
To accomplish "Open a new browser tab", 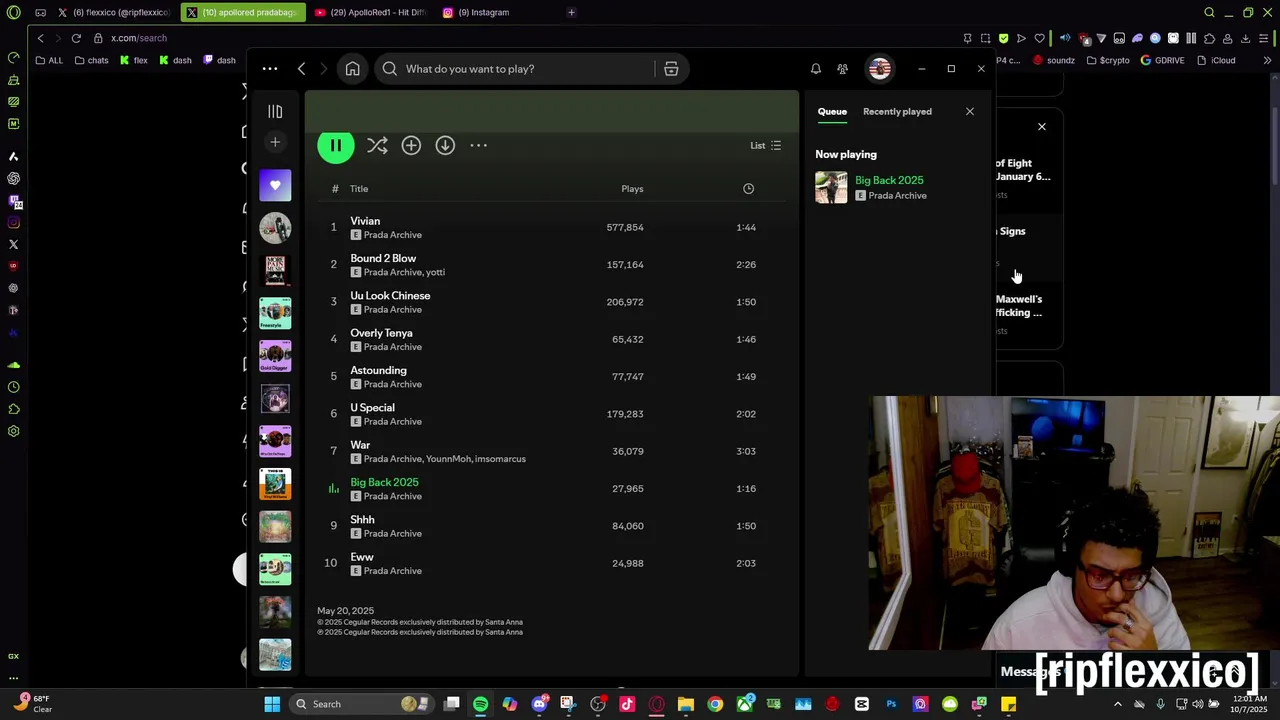I will point(571,12).
